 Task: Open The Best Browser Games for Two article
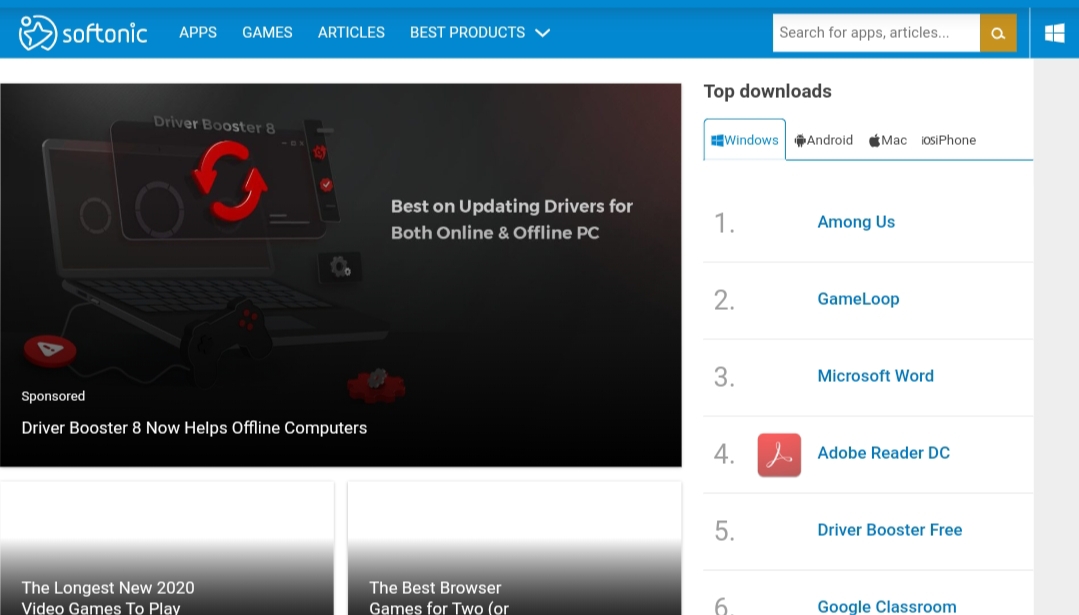(438, 597)
